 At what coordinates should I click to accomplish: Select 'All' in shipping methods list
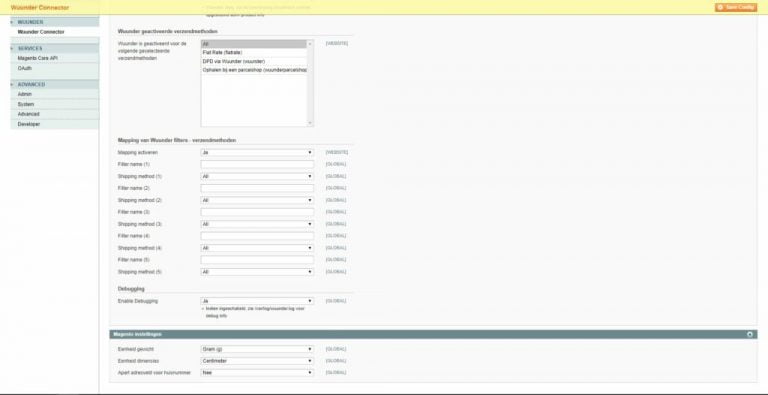(254, 44)
